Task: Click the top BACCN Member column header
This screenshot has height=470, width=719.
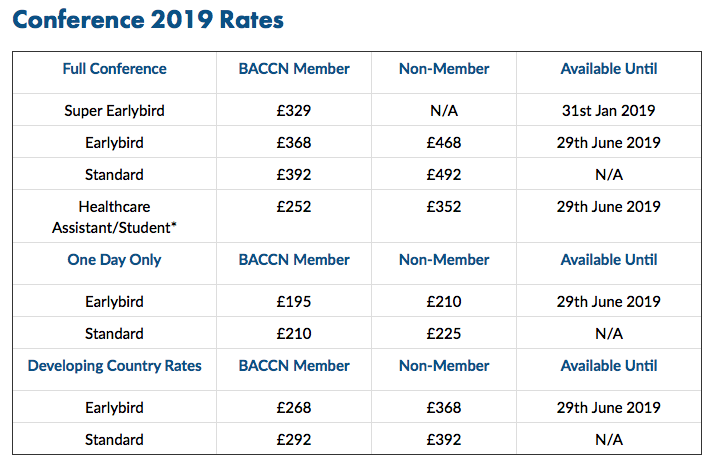Action: tap(294, 69)
